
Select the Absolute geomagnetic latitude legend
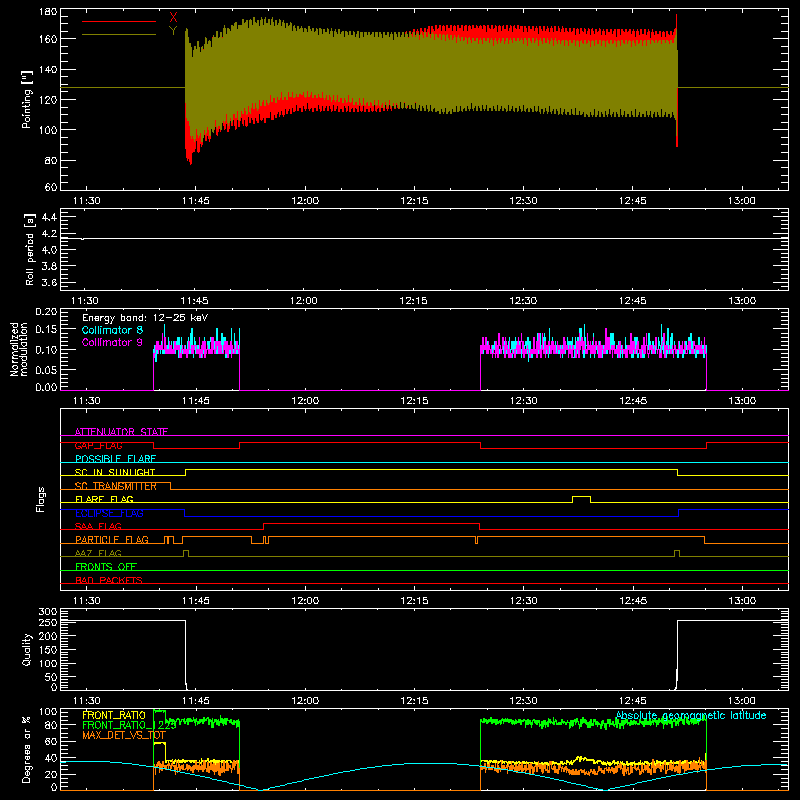coord(691,715)
